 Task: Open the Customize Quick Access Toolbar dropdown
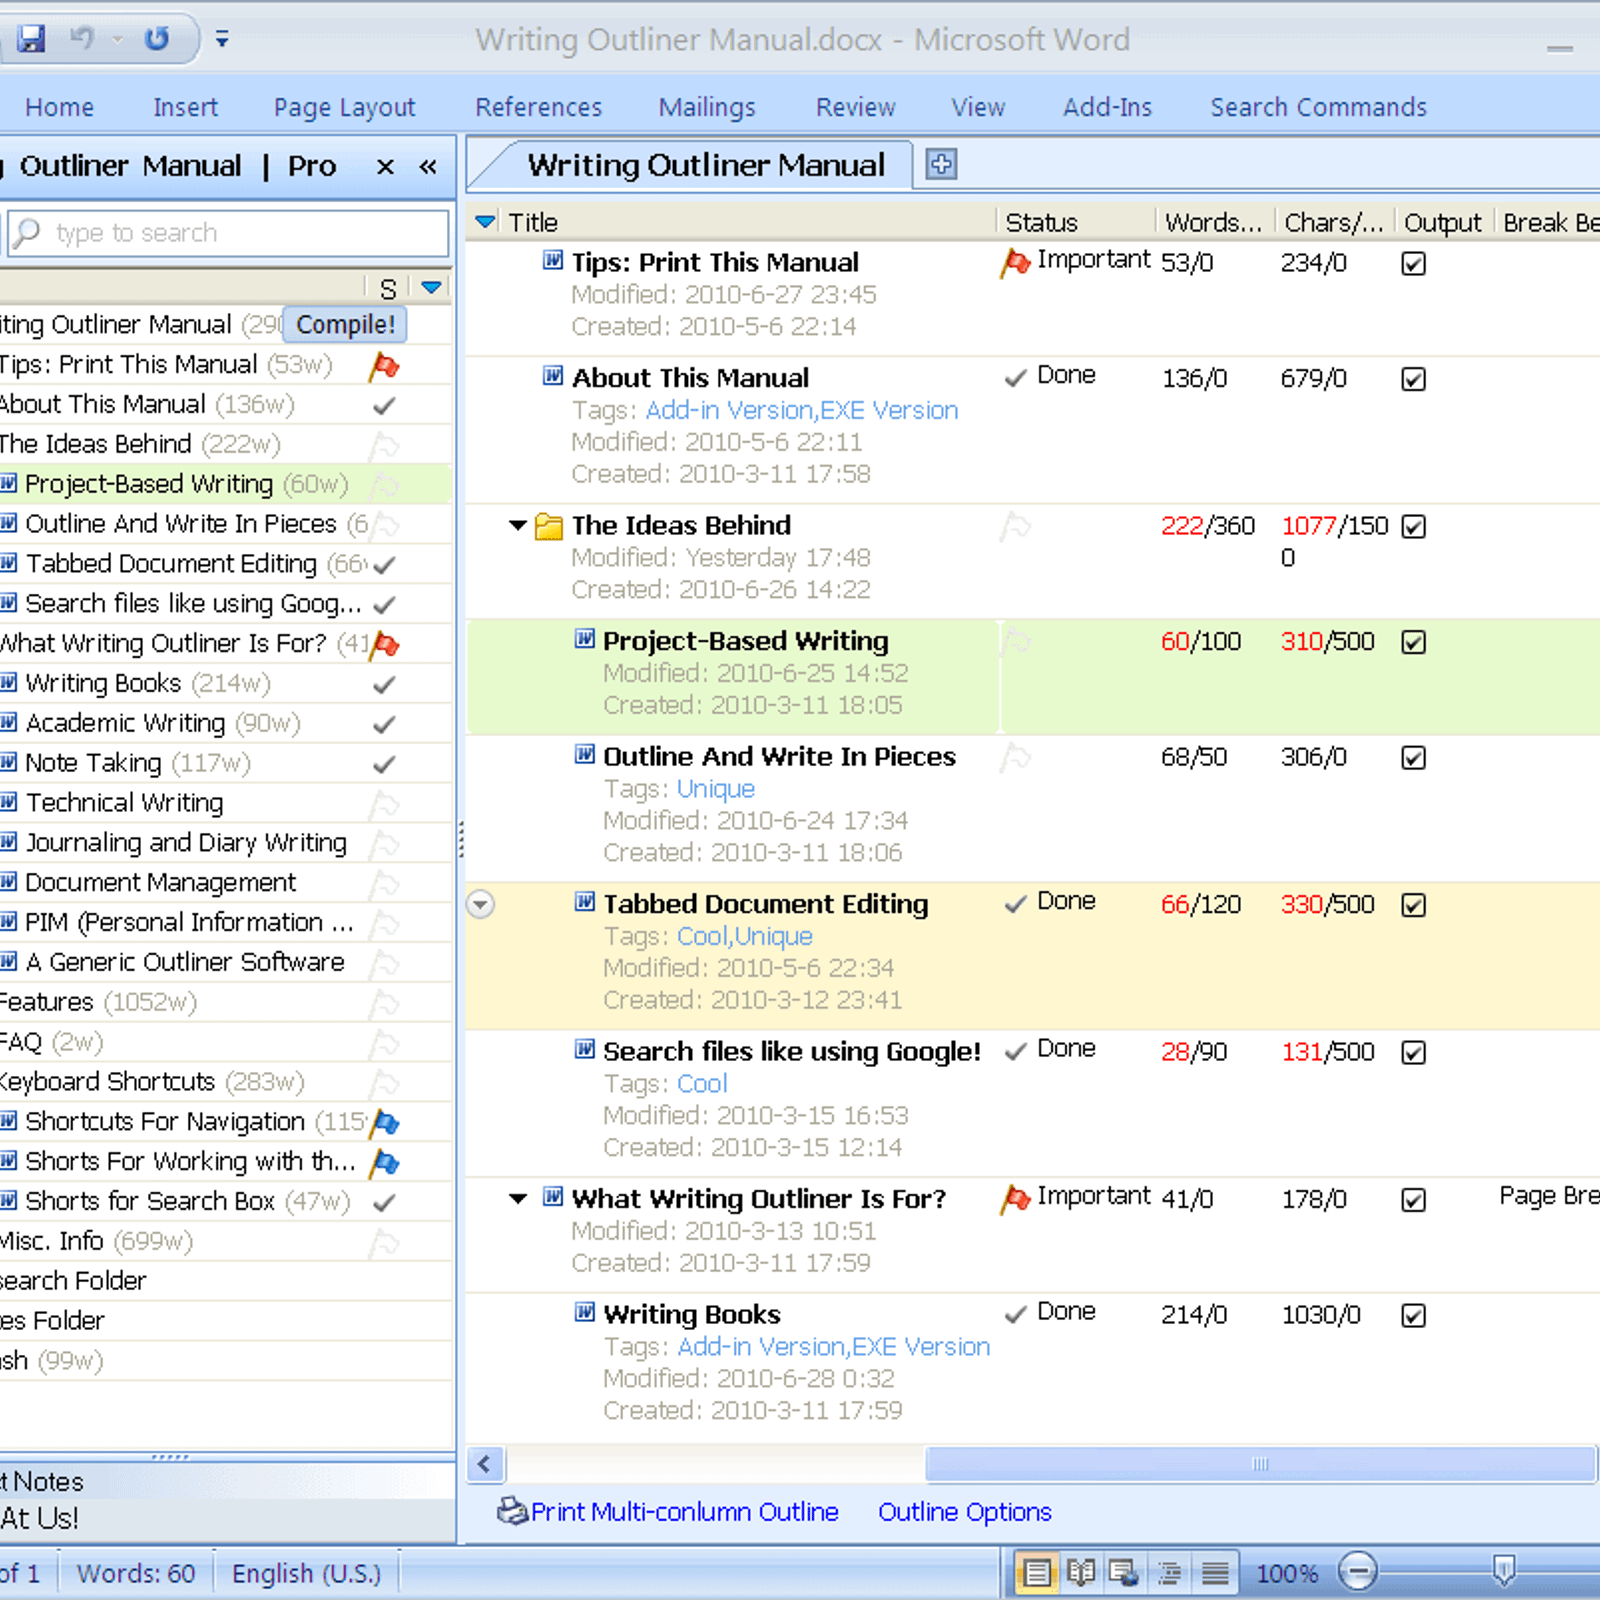(222, 39)
